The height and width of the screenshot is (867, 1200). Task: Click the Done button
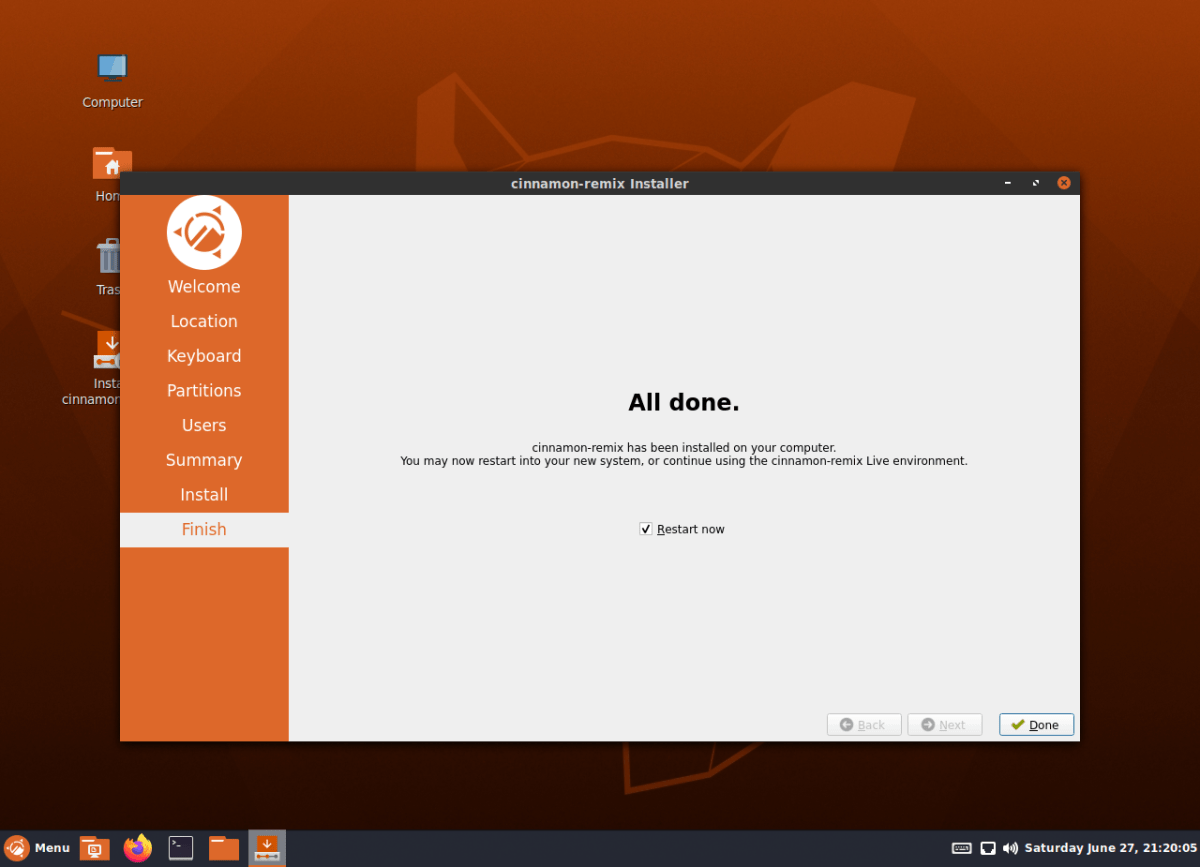(x=1036, y=725)
